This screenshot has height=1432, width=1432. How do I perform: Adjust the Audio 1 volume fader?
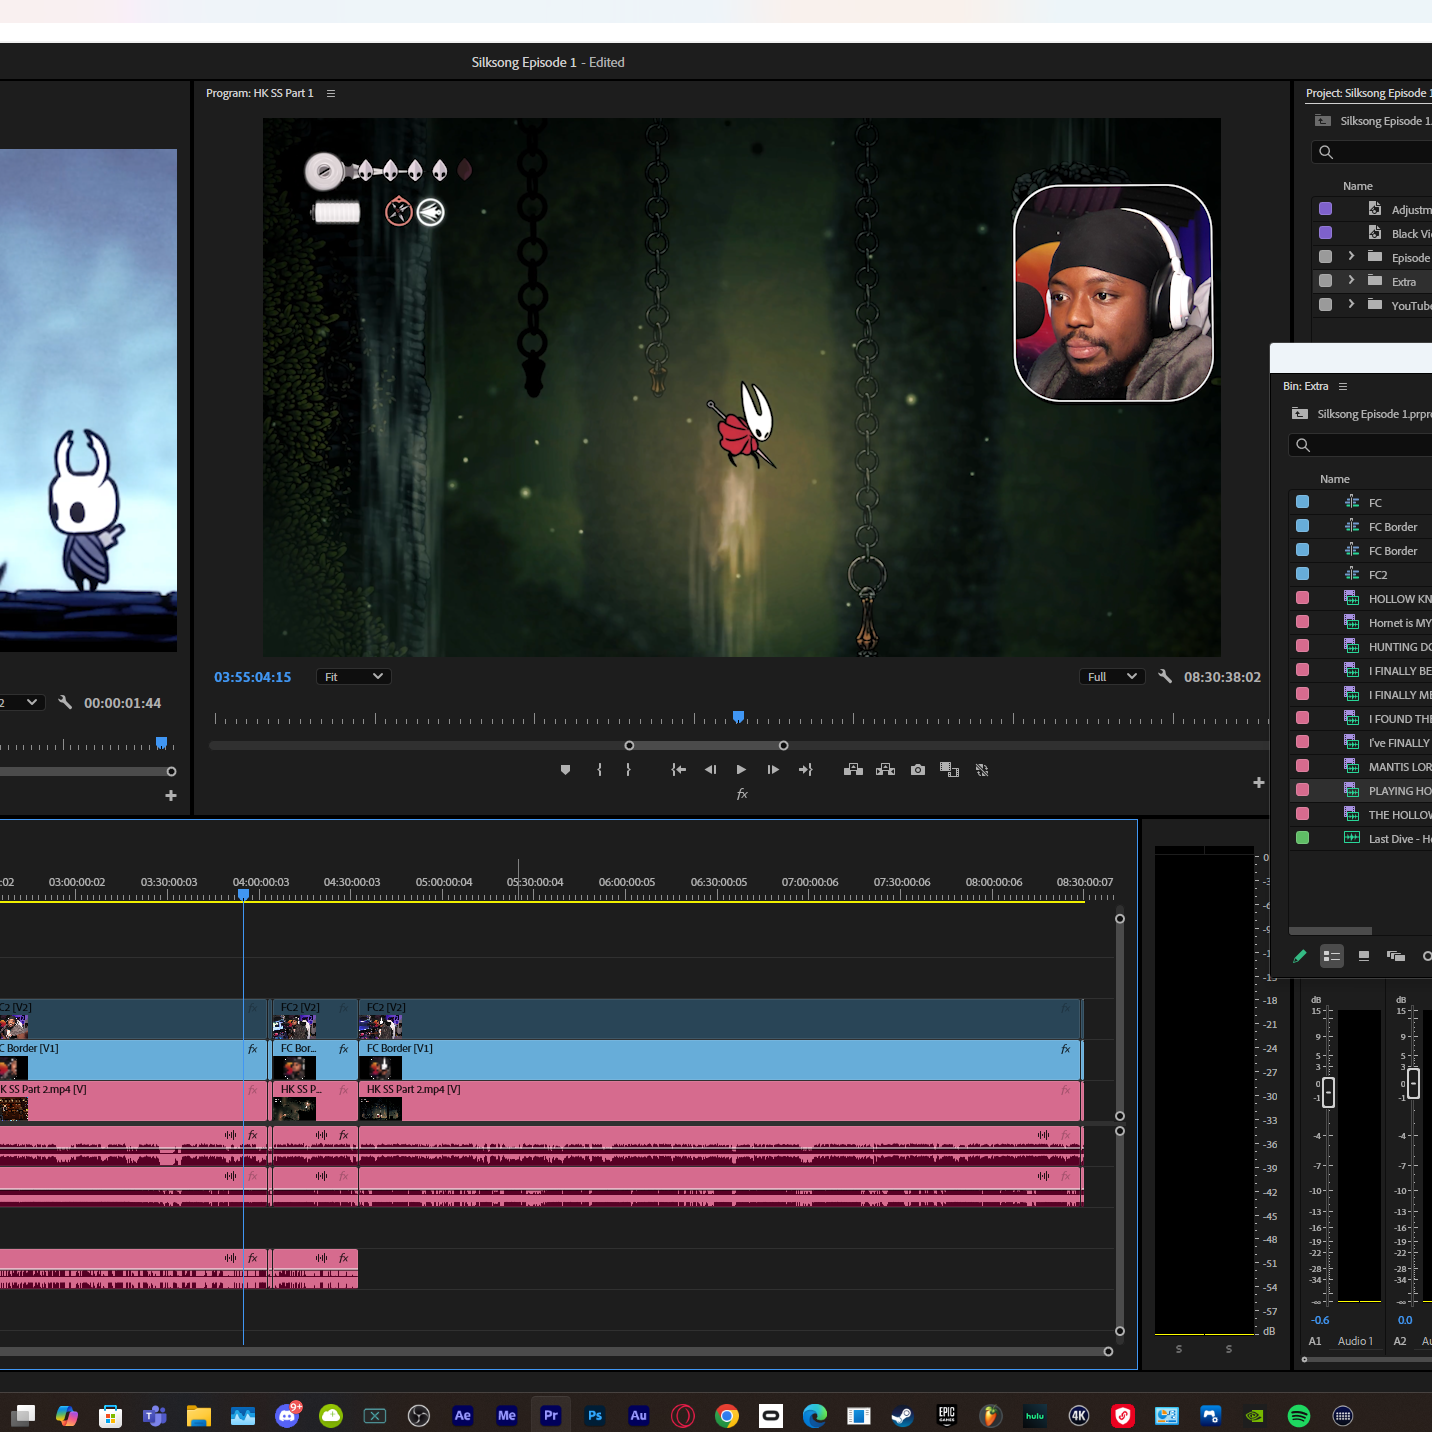click(1328, 1091)
